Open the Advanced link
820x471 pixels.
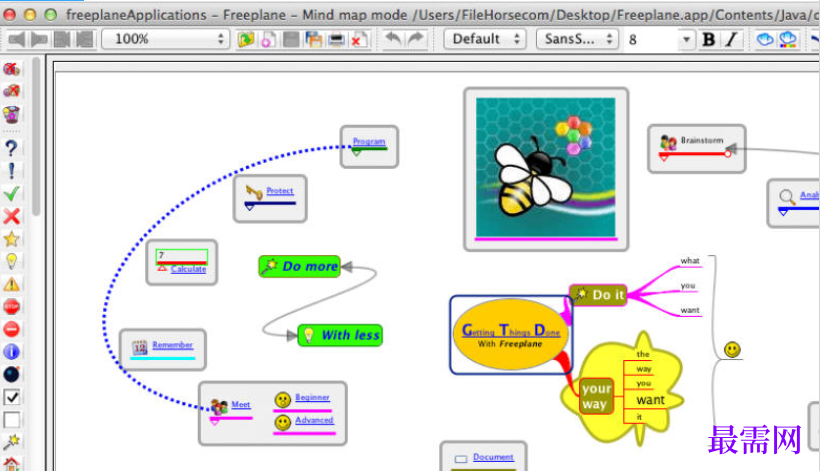click(x=314, y=420)
